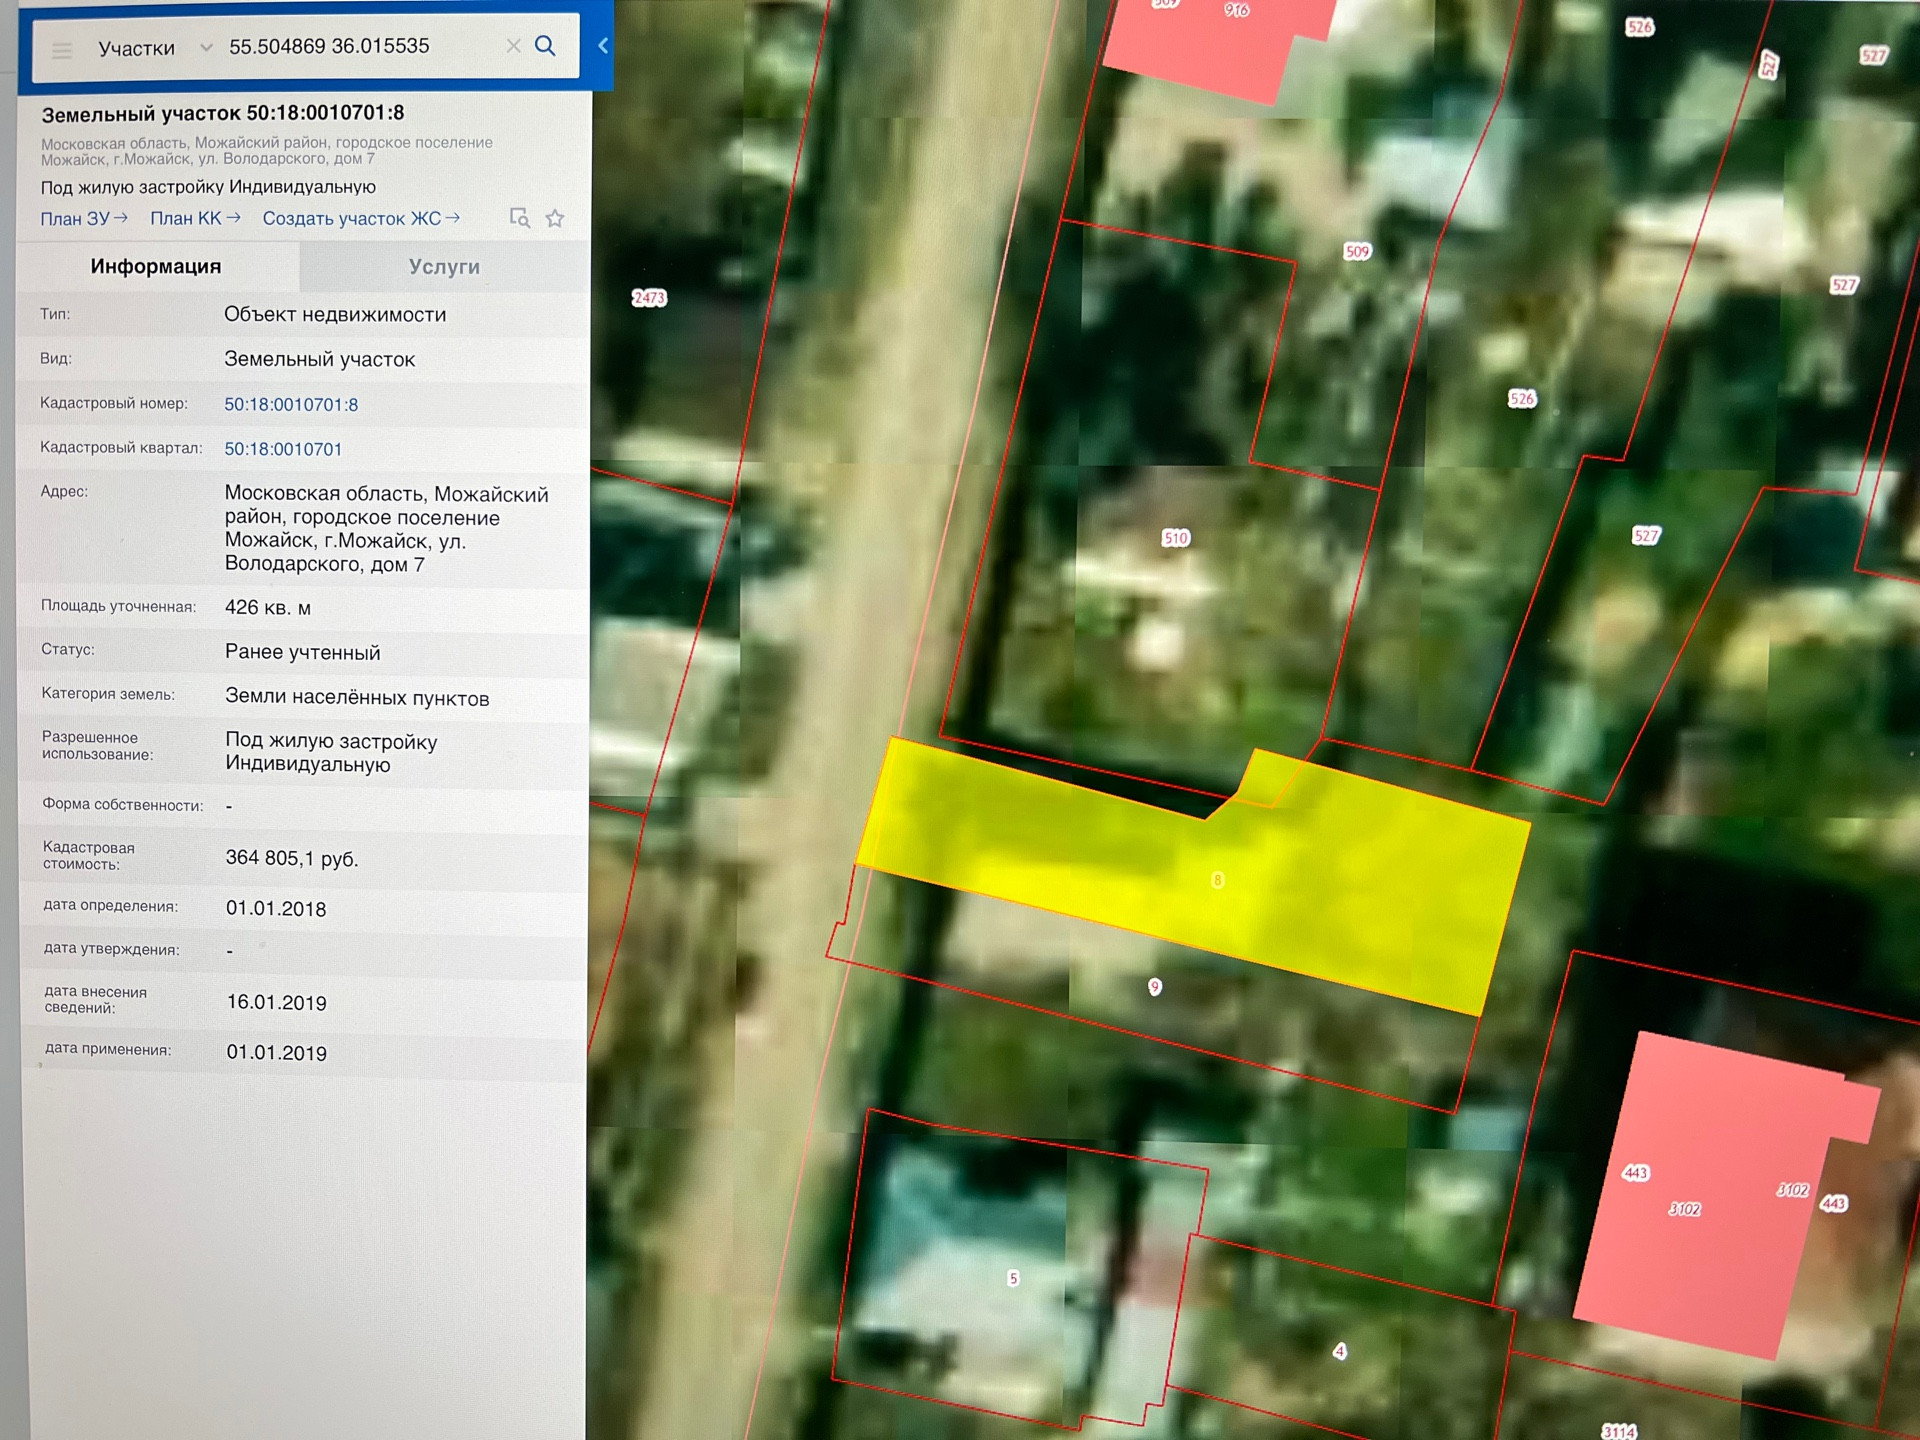Switch to the Услуги tab
The image size is (1920, 1440).
click(x=444, y=267)
